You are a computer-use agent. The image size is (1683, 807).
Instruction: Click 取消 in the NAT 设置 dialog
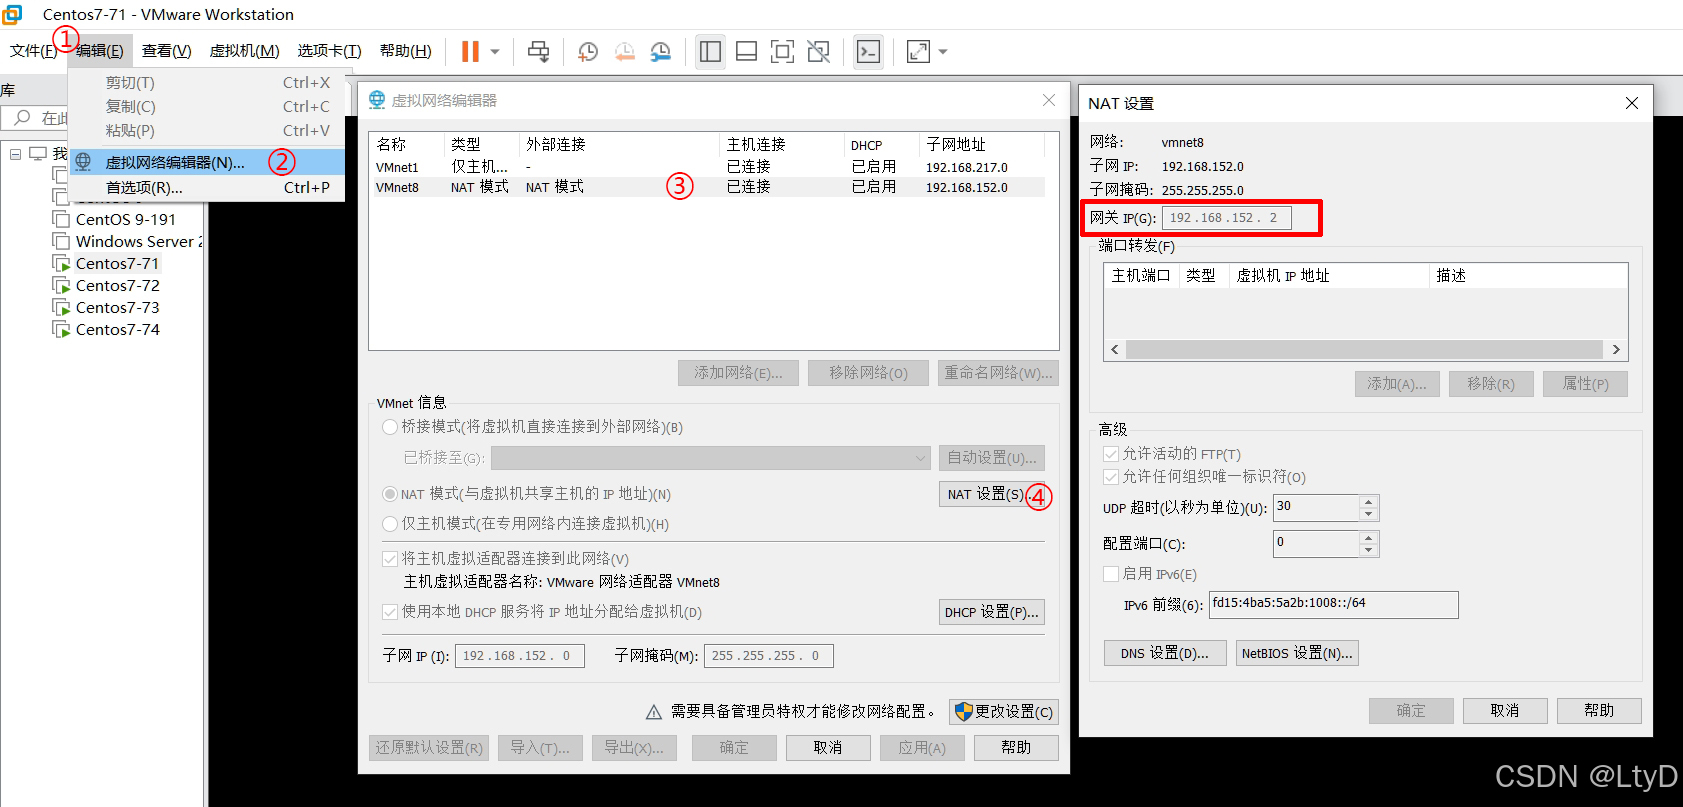1505,710
